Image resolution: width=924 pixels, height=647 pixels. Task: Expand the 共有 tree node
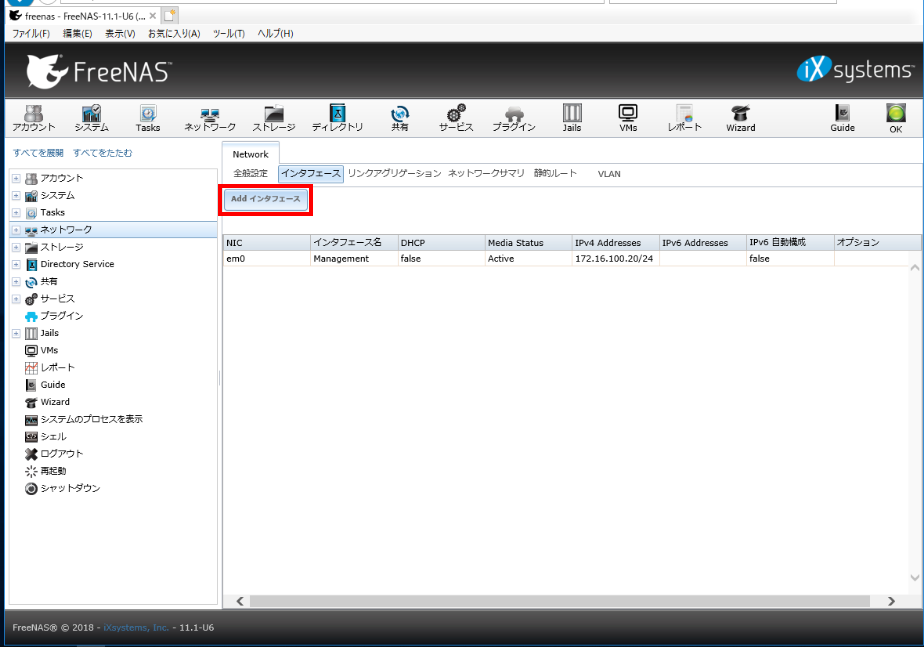tap(16, 282)
